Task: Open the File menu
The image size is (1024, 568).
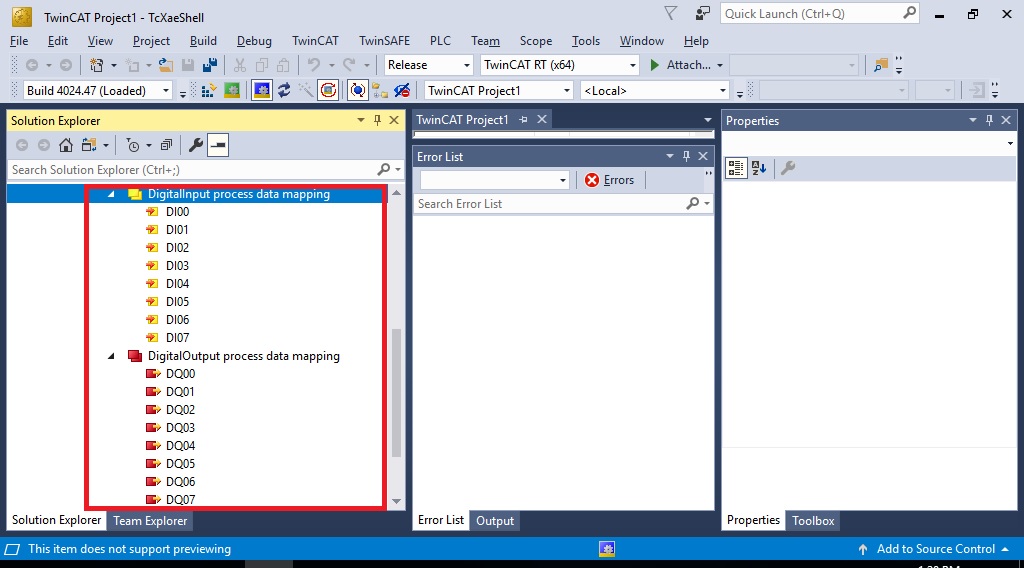Action: pyautogui.click(x=19, y=40)
